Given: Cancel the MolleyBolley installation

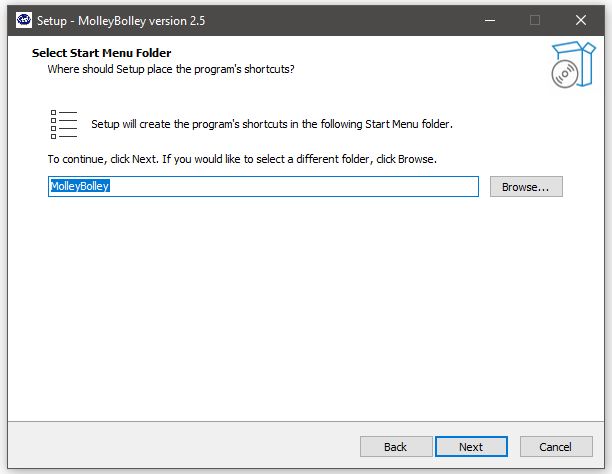Looking at the screenshot, I should [x=556, y=446].
